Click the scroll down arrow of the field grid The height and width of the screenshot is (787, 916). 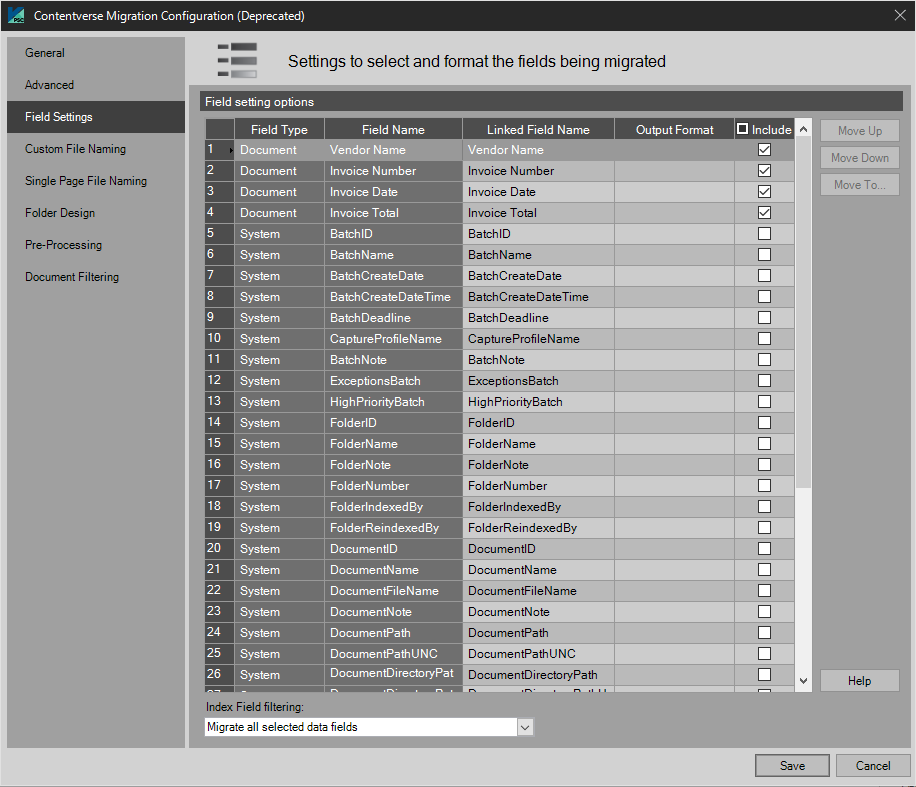point(804,681)
